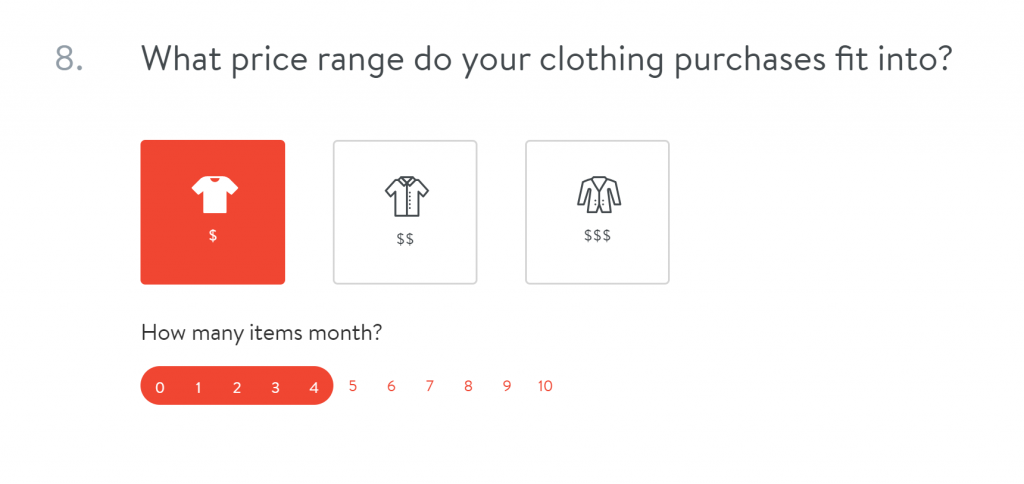Set items per month to 0
The height and width of the screenshot is (484, 1024).
tap(160, 388)
